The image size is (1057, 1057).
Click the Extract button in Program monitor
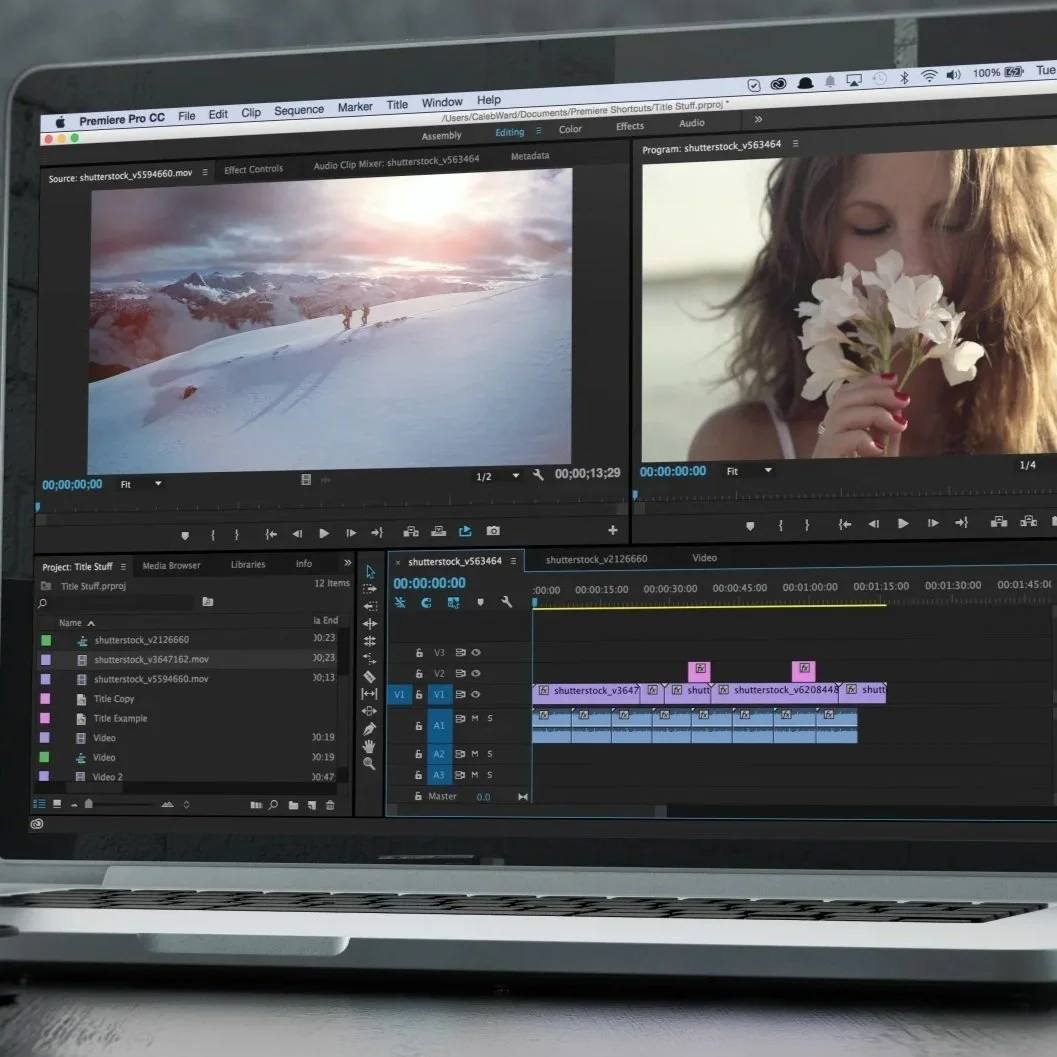click(x=1029, y=521)
